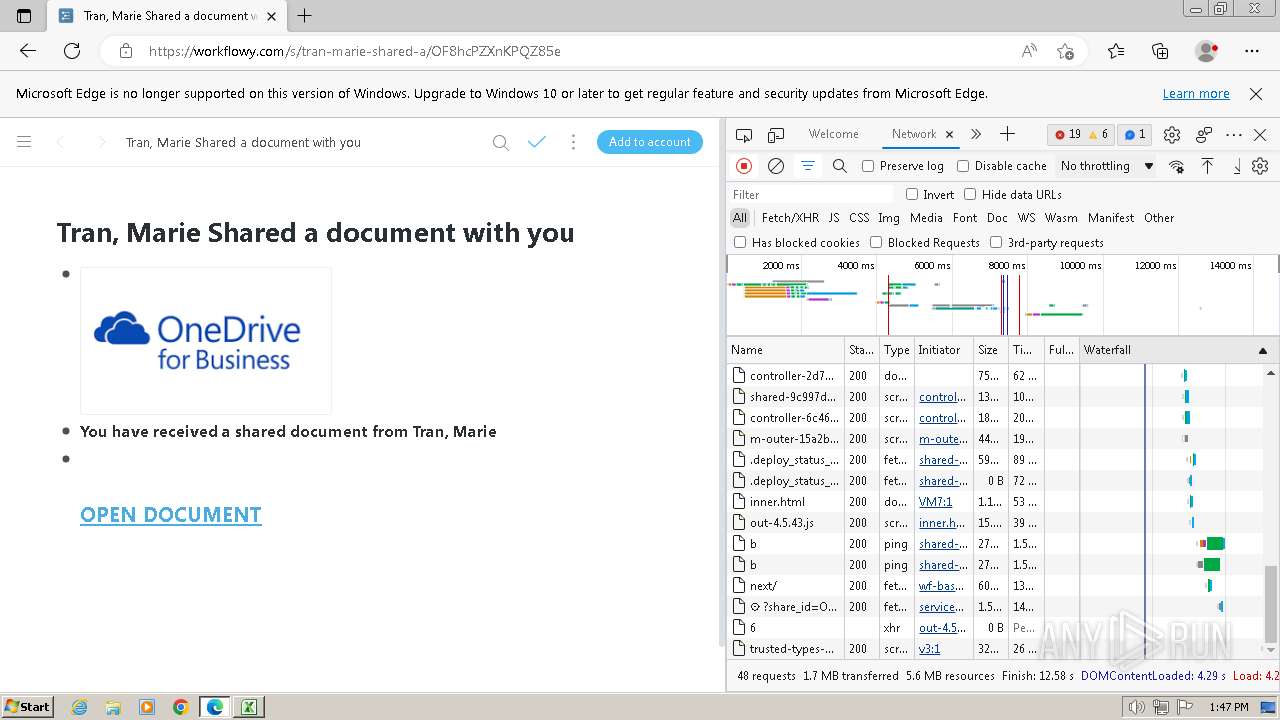Open WorkFlowy page options dots
The width and height of the screenshot is (1280, 720).
pyautogui.click(x=573, y=142)
